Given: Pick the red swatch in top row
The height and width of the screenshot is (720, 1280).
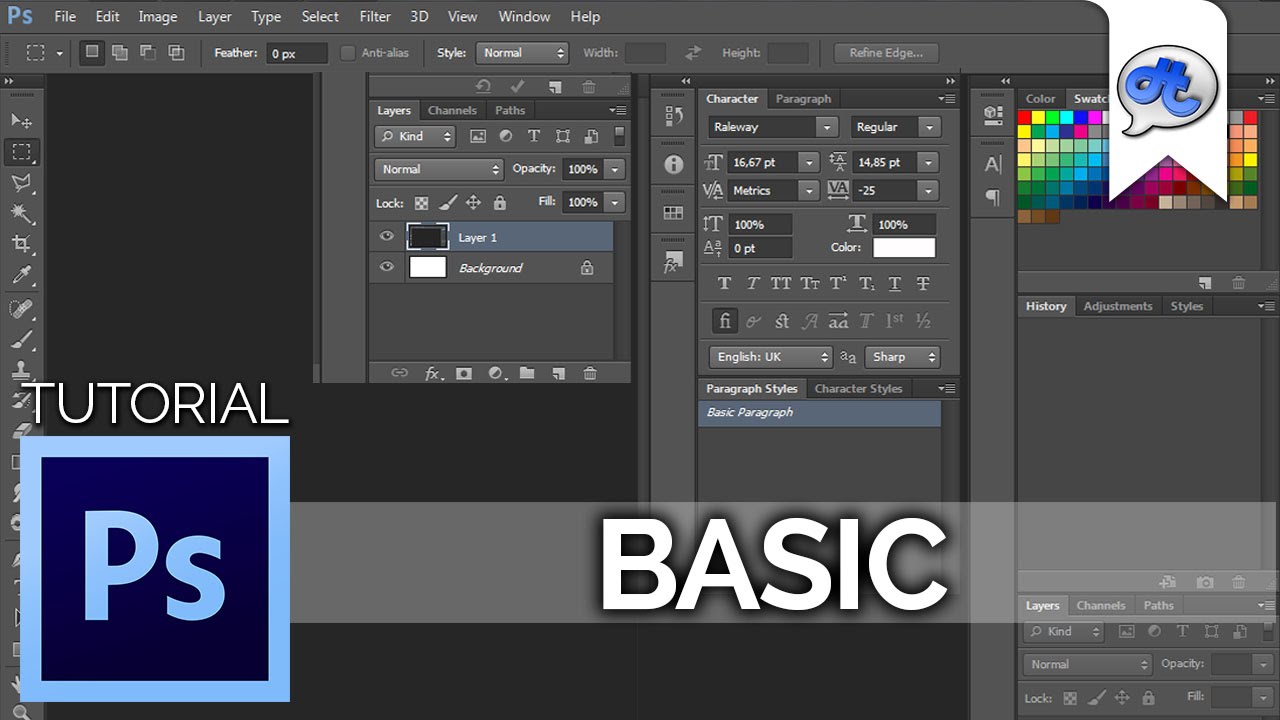Looking at the screenshot, I should (1024, 118).
